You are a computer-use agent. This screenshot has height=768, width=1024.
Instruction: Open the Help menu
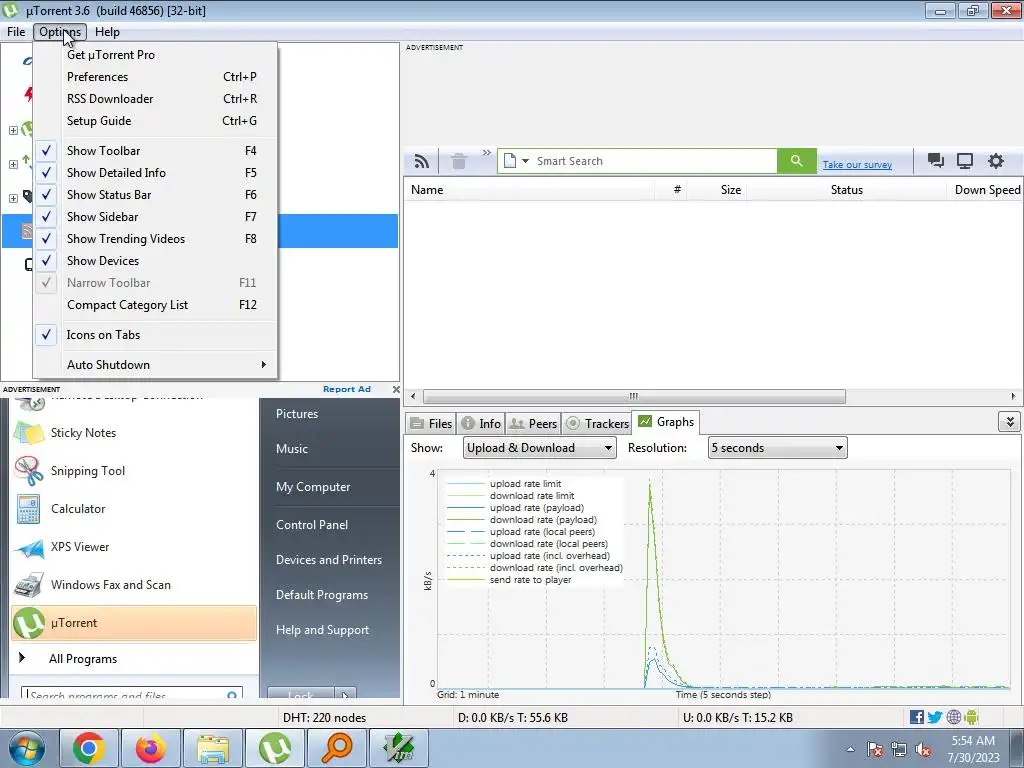coord(107,32)
